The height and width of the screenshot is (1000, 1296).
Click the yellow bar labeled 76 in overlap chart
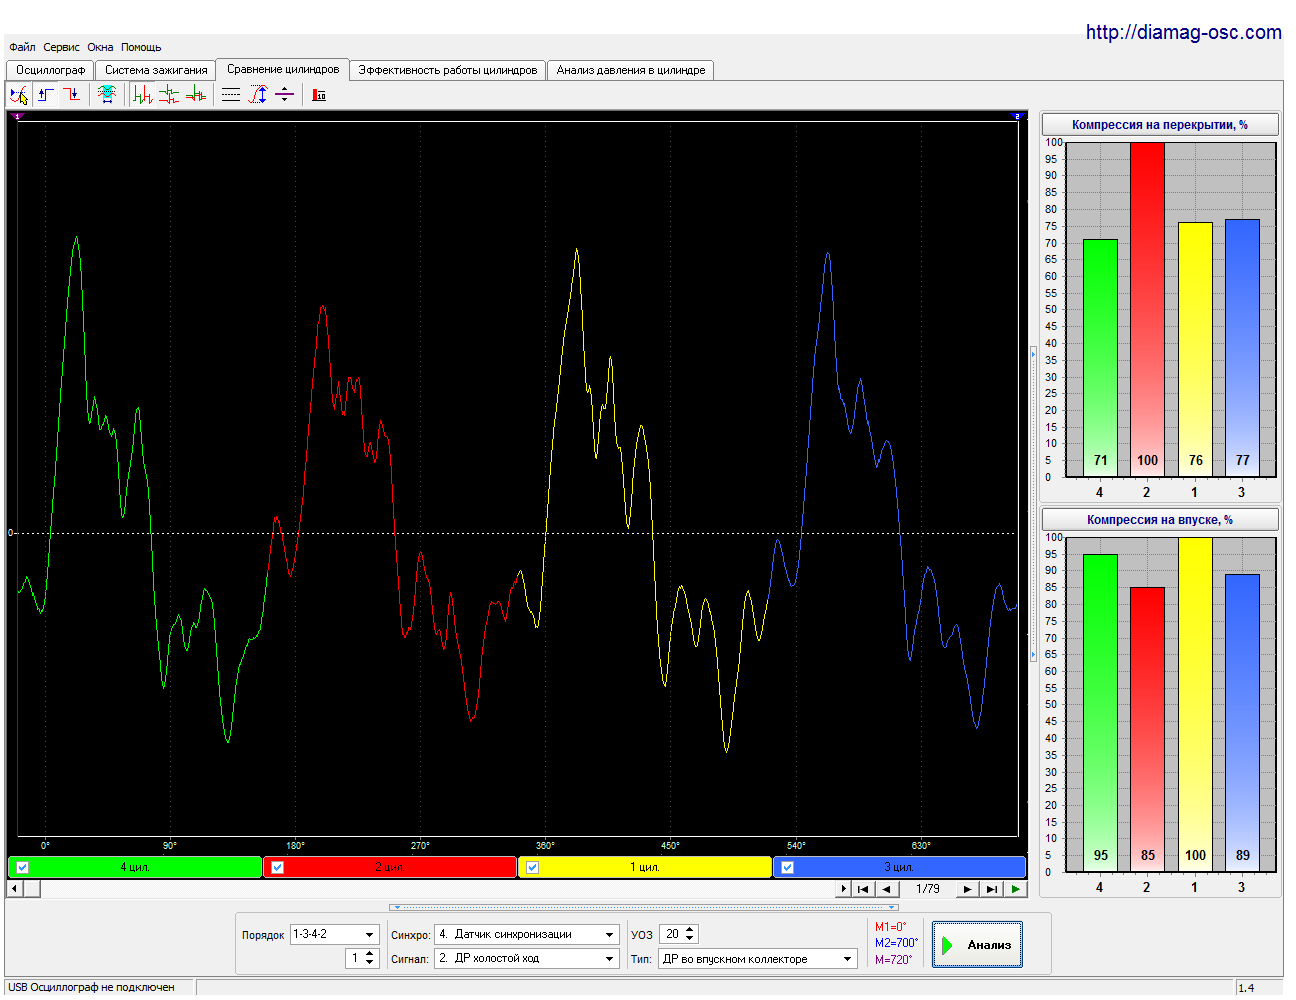(1195, 350)
